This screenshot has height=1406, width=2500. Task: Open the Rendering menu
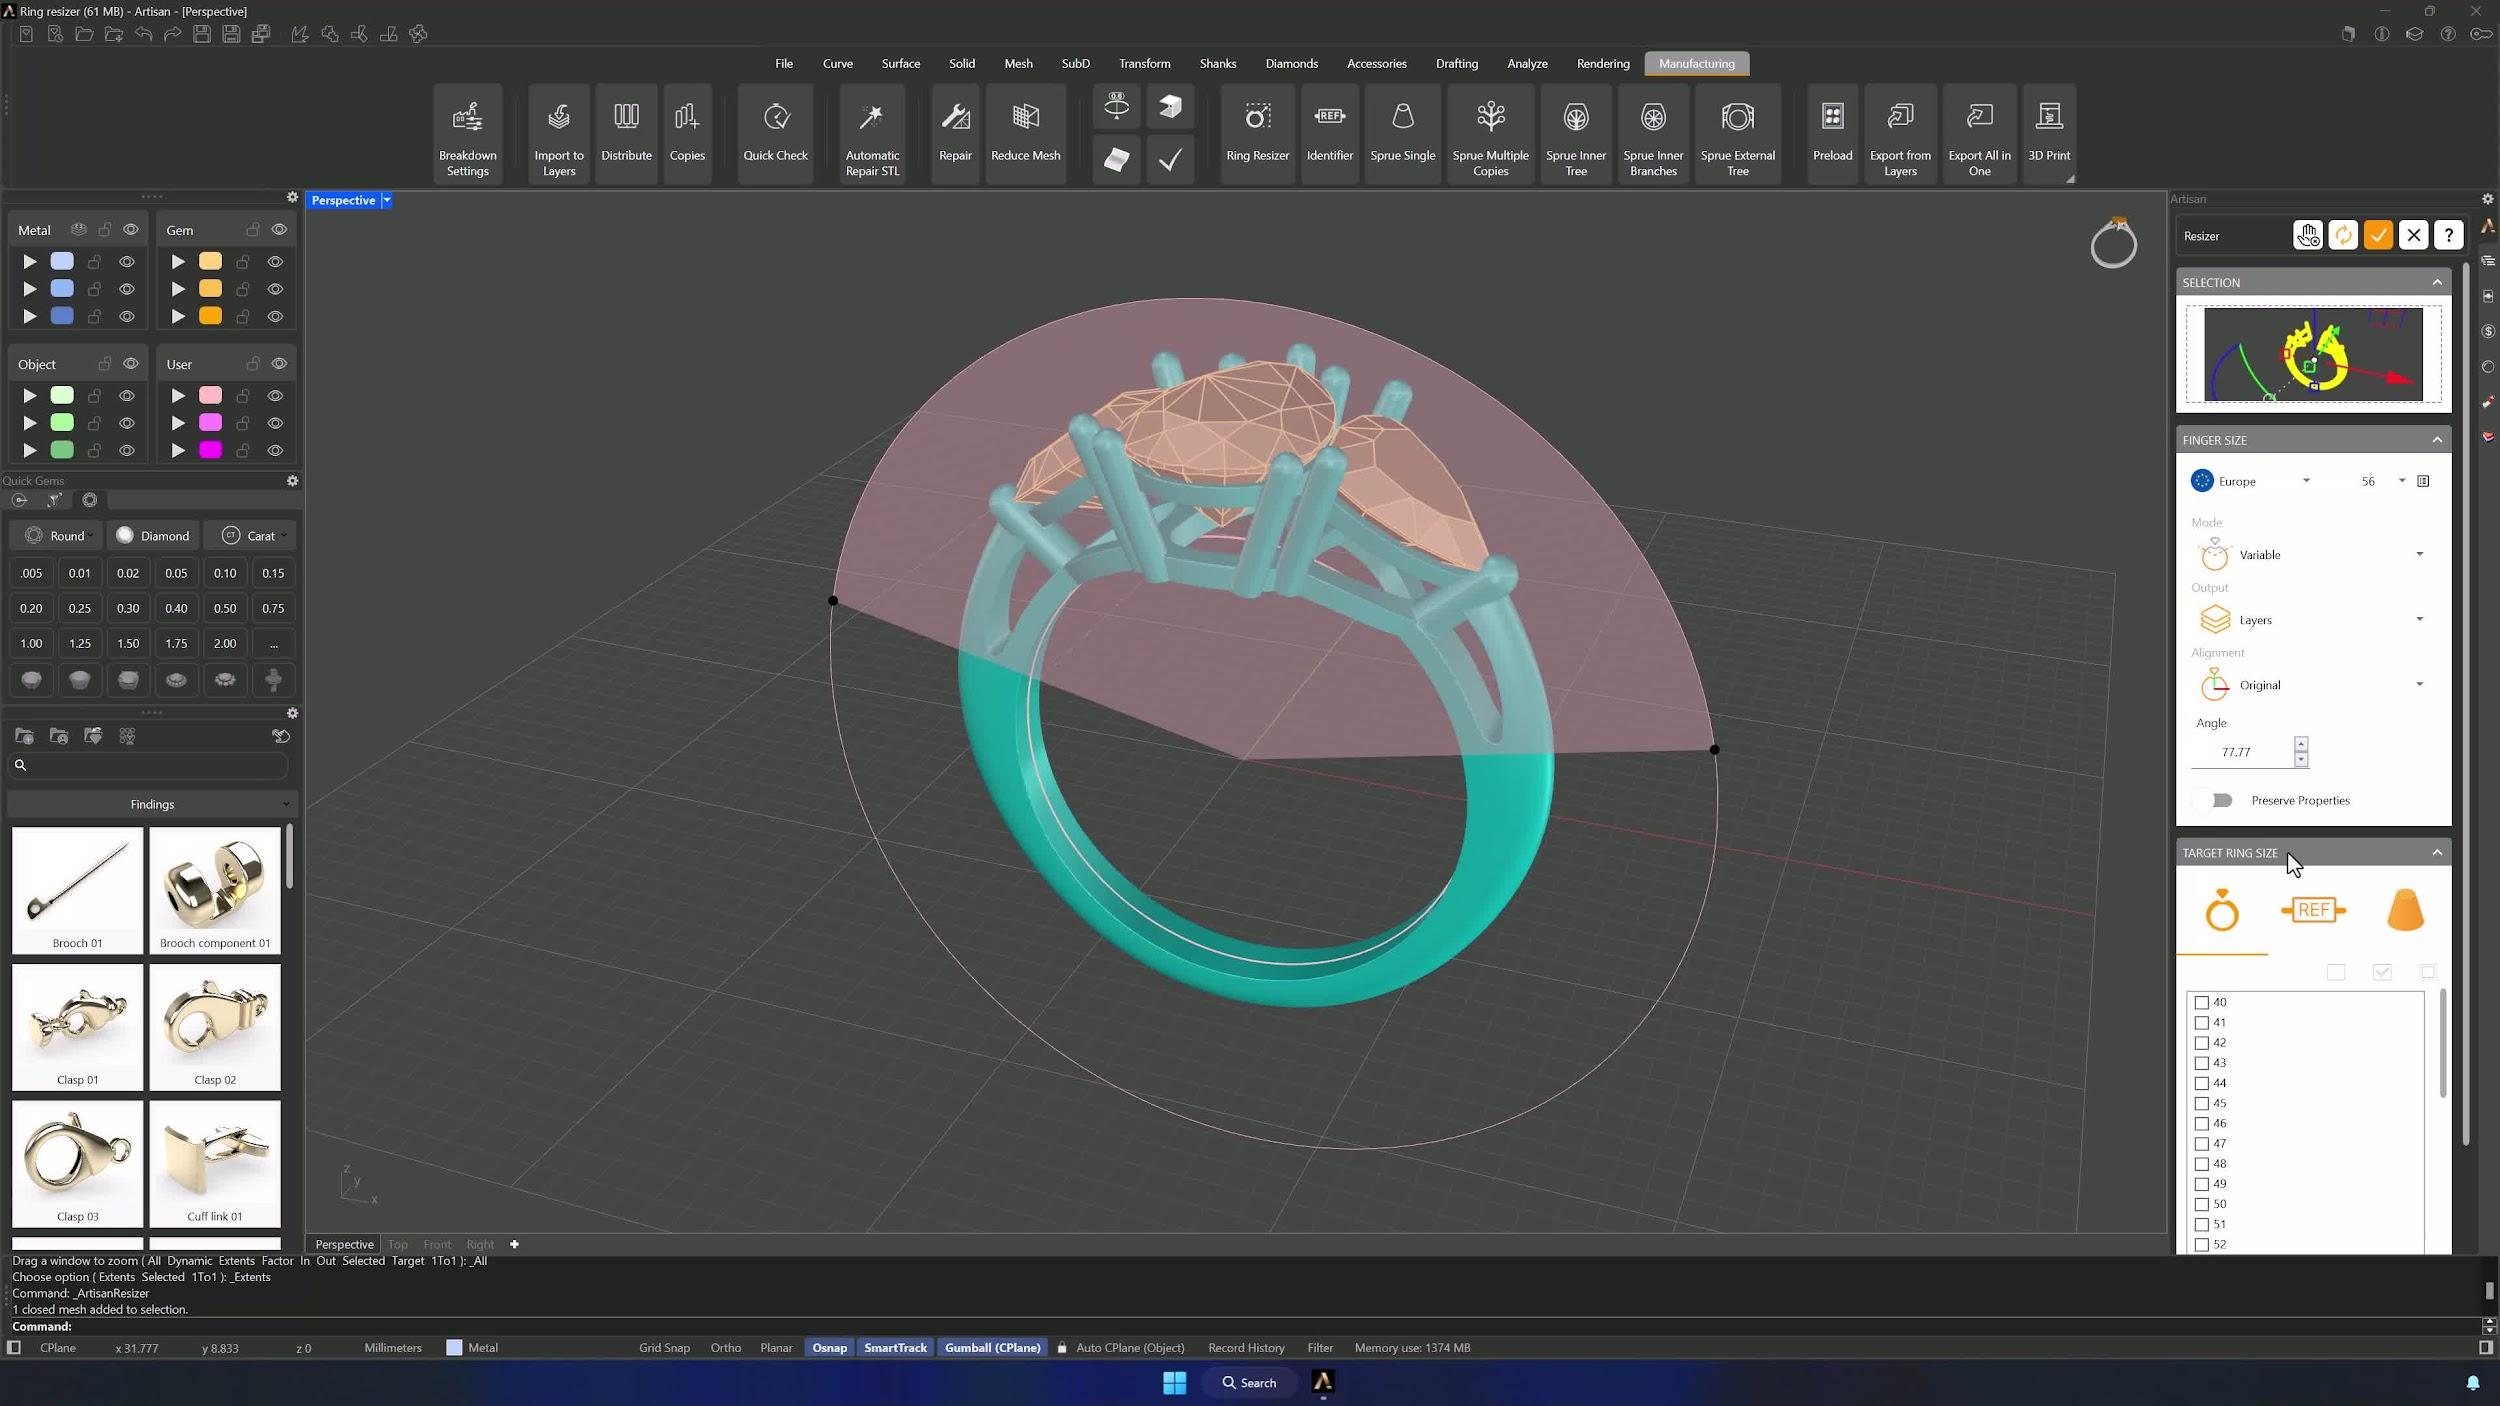(1602, 63)
